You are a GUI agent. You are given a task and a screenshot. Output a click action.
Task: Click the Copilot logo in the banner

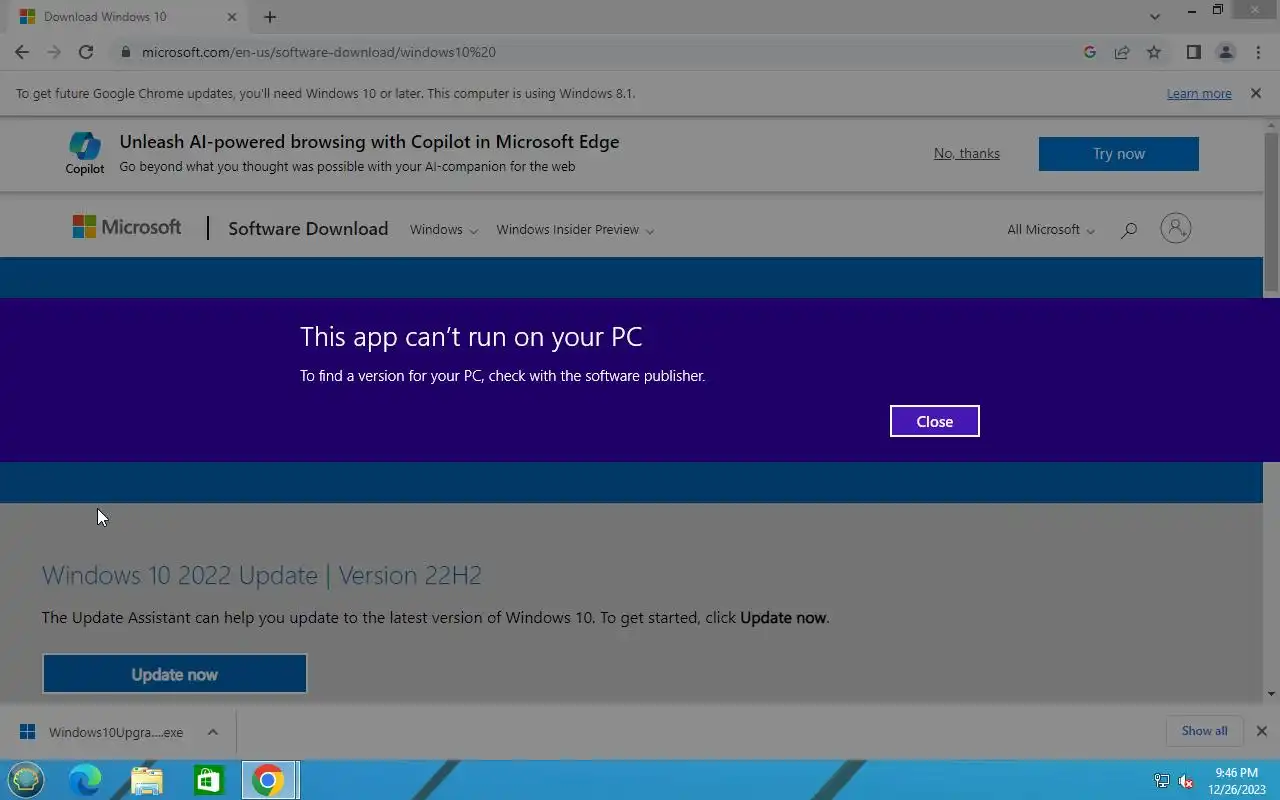click(85, 153)
